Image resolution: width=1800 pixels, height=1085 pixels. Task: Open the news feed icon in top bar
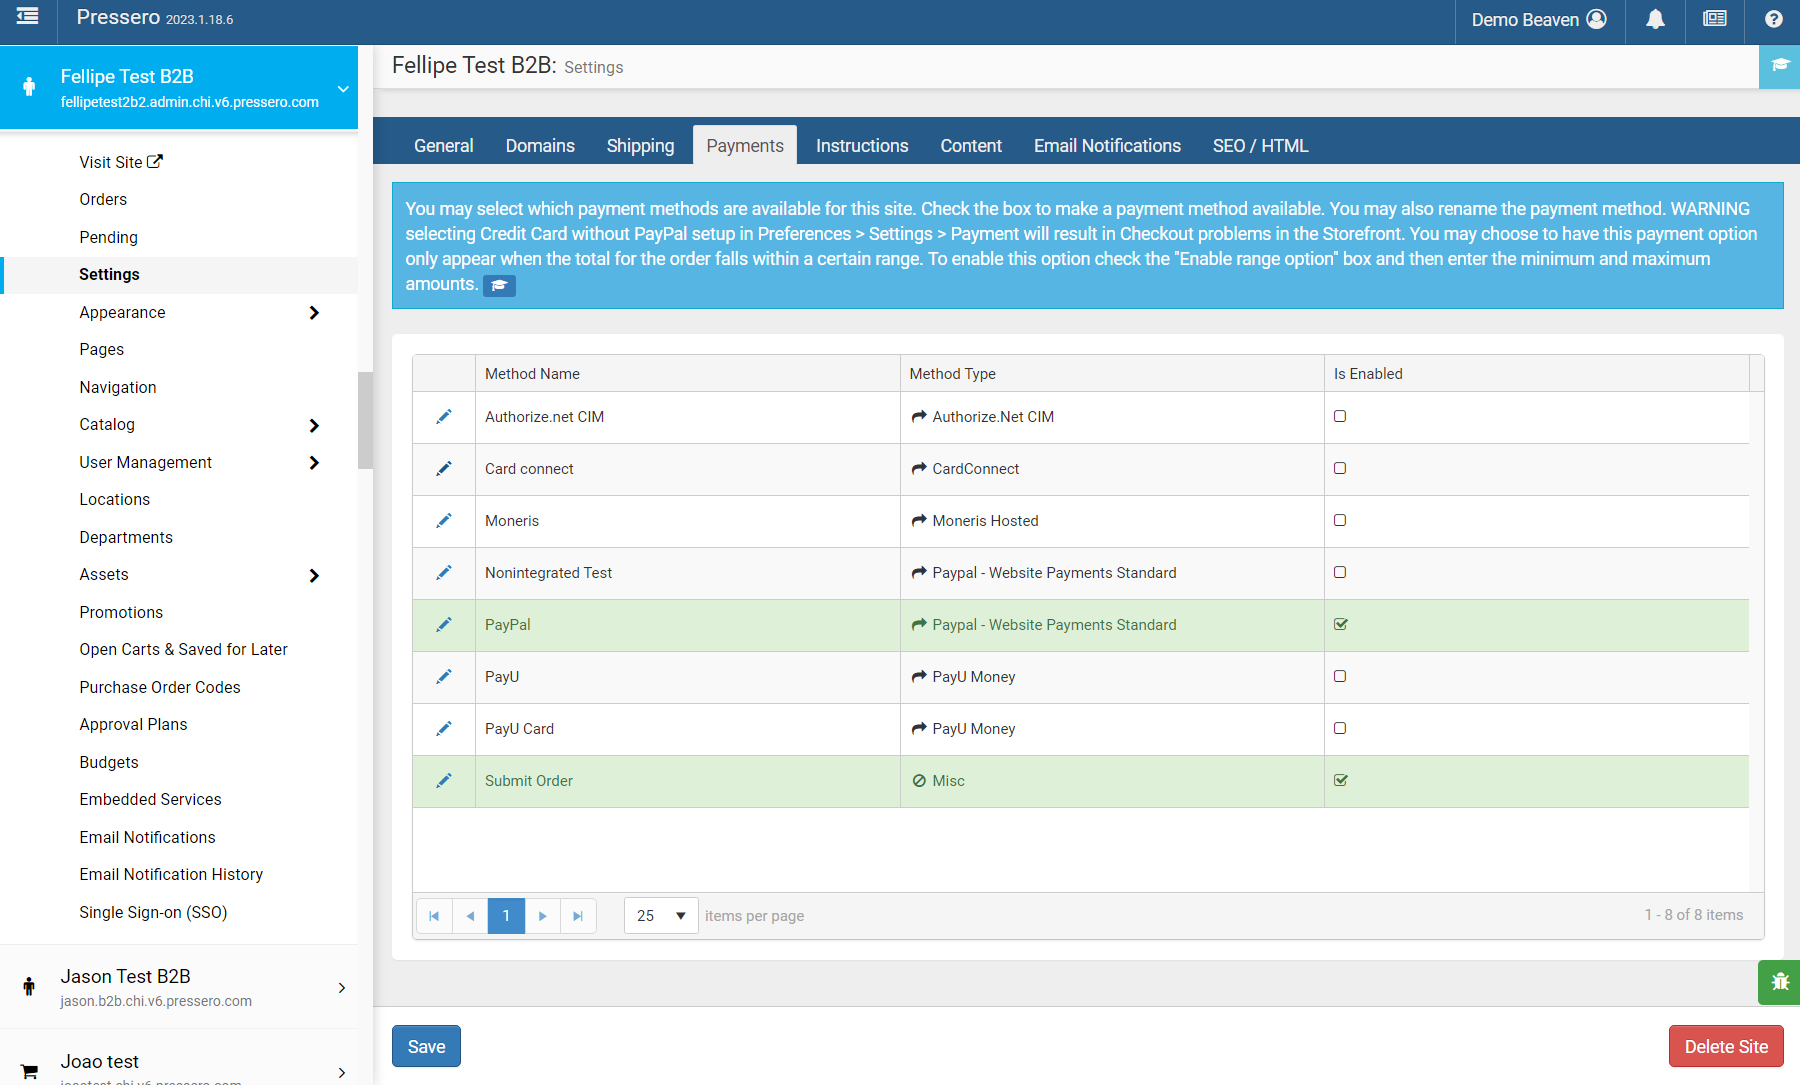tap(1714, 19)
